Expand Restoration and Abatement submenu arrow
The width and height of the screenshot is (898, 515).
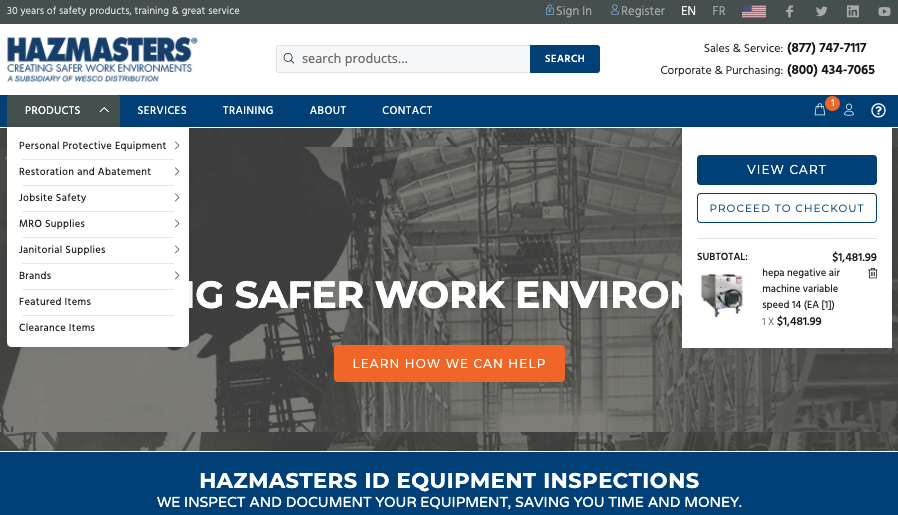click(177, 171)
